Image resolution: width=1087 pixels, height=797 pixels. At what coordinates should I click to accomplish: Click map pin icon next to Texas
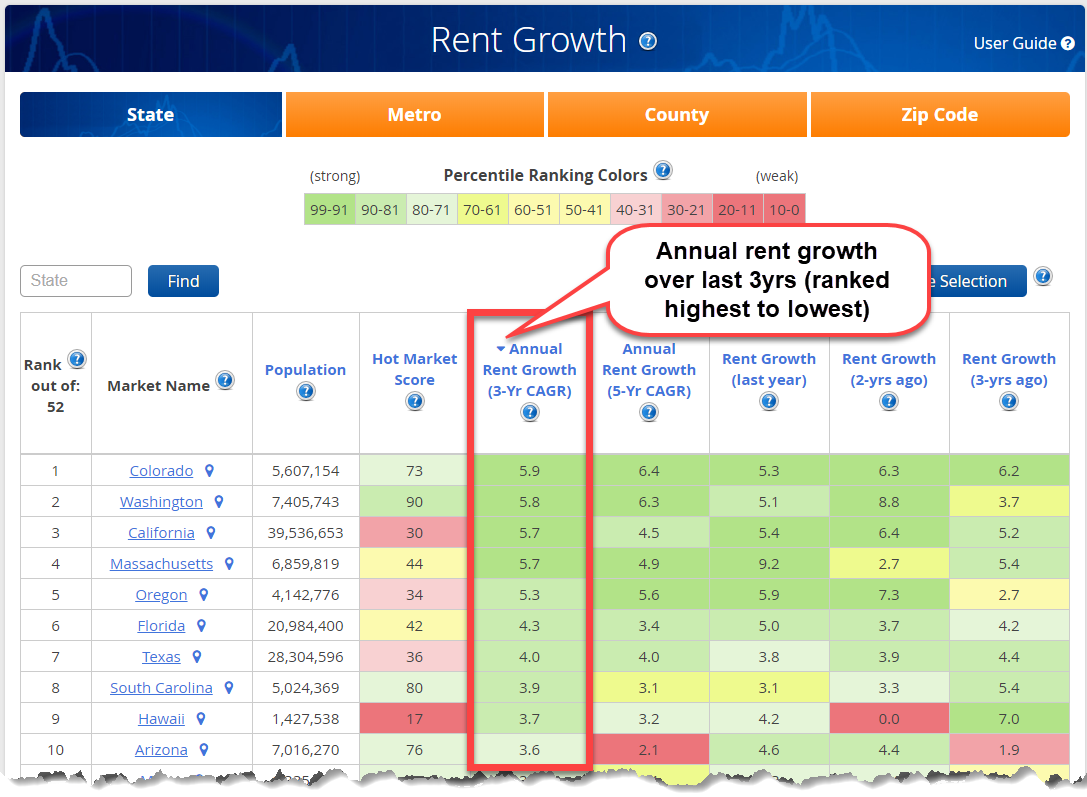[x=197, y=657]
